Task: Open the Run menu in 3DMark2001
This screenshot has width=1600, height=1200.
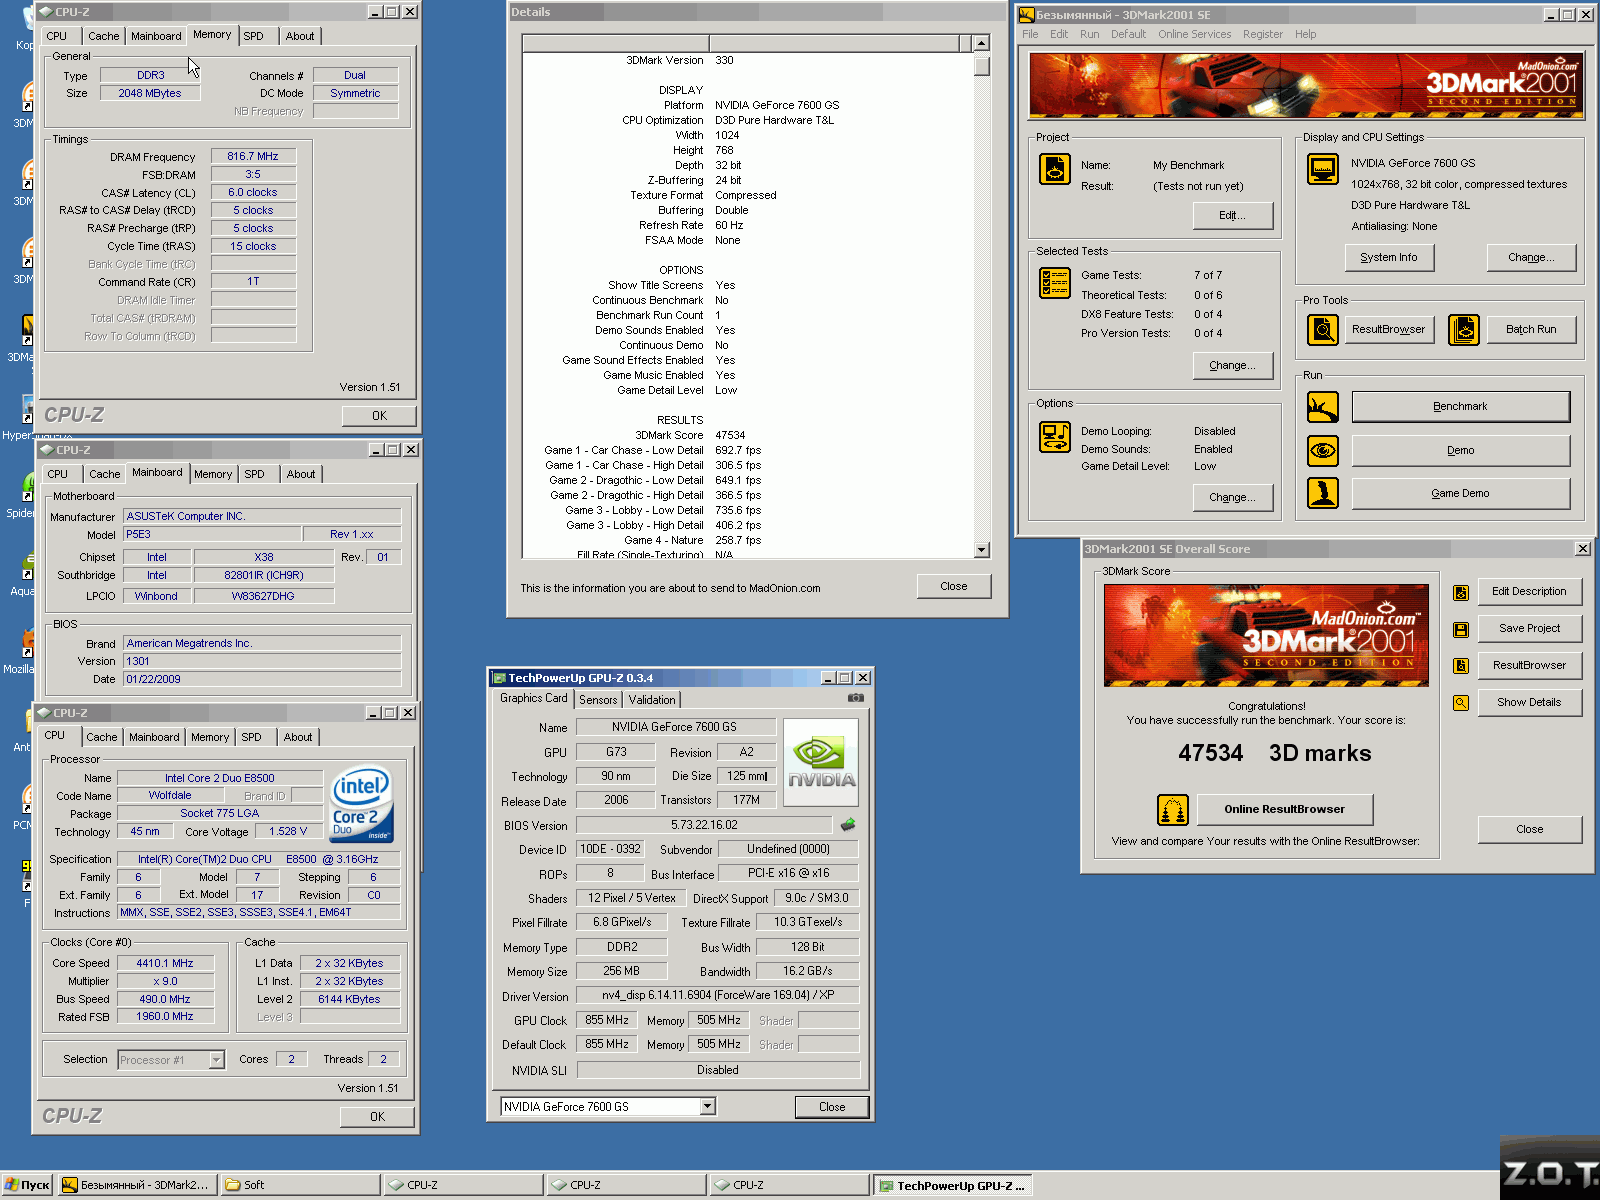Action: (x=1089, y=34)
